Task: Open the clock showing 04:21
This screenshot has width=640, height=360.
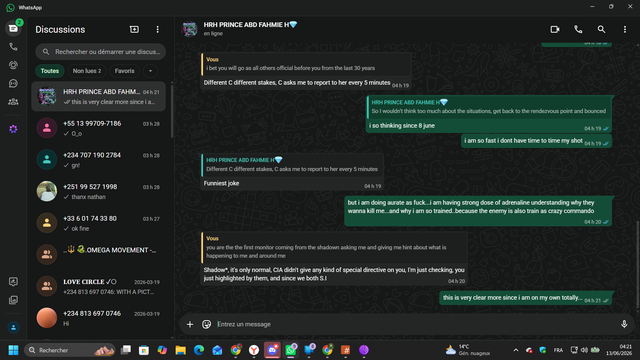Action: tap(619, 350)
